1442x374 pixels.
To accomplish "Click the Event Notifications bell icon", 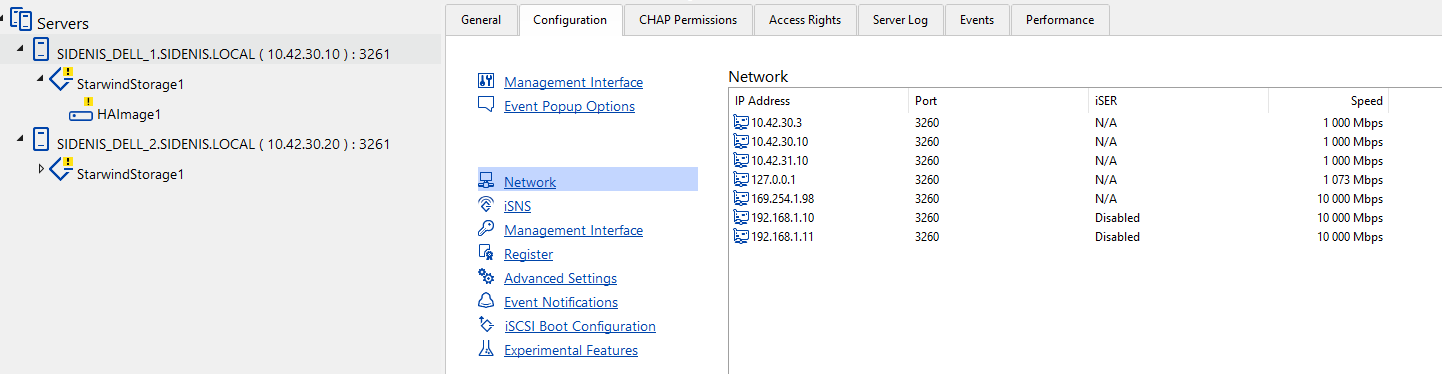I will tap(486, 301).
